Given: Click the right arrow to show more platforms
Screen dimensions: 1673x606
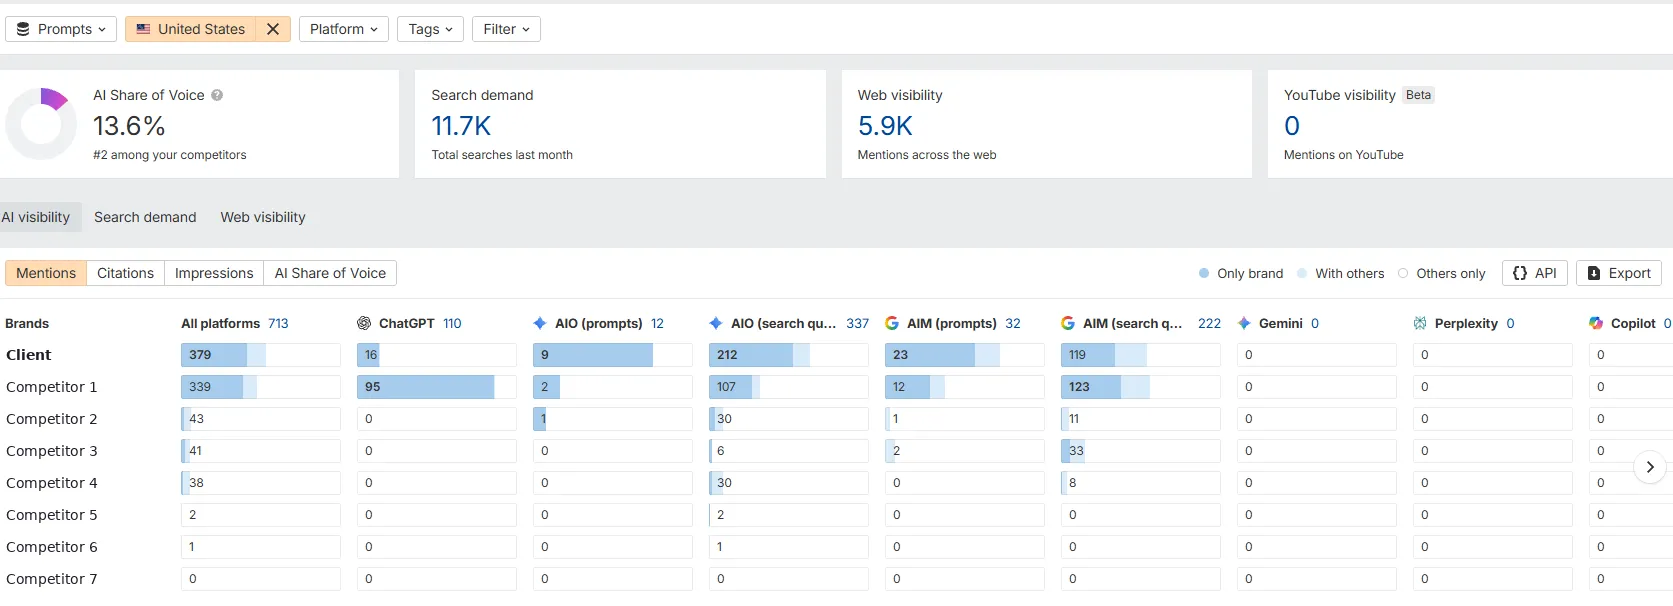Looking at the screenshot, I should pos(1650,467).
